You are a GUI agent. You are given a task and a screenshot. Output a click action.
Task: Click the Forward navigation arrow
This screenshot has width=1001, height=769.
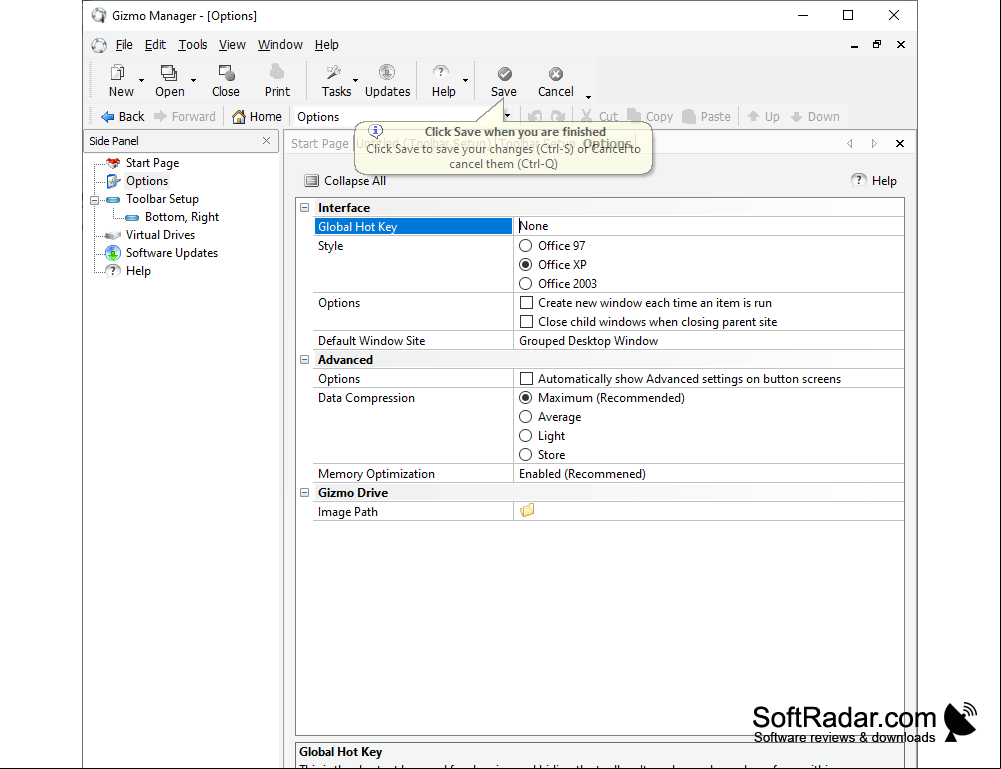pyautogui.click(x=160, y=117)
